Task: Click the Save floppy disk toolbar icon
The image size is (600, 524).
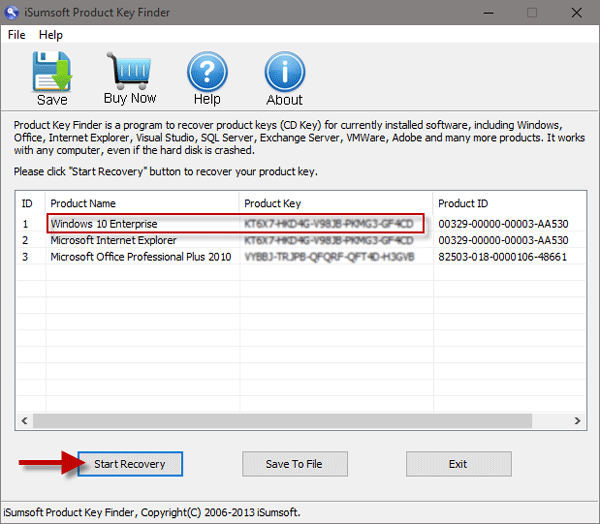Action: (x=52, y=72)
